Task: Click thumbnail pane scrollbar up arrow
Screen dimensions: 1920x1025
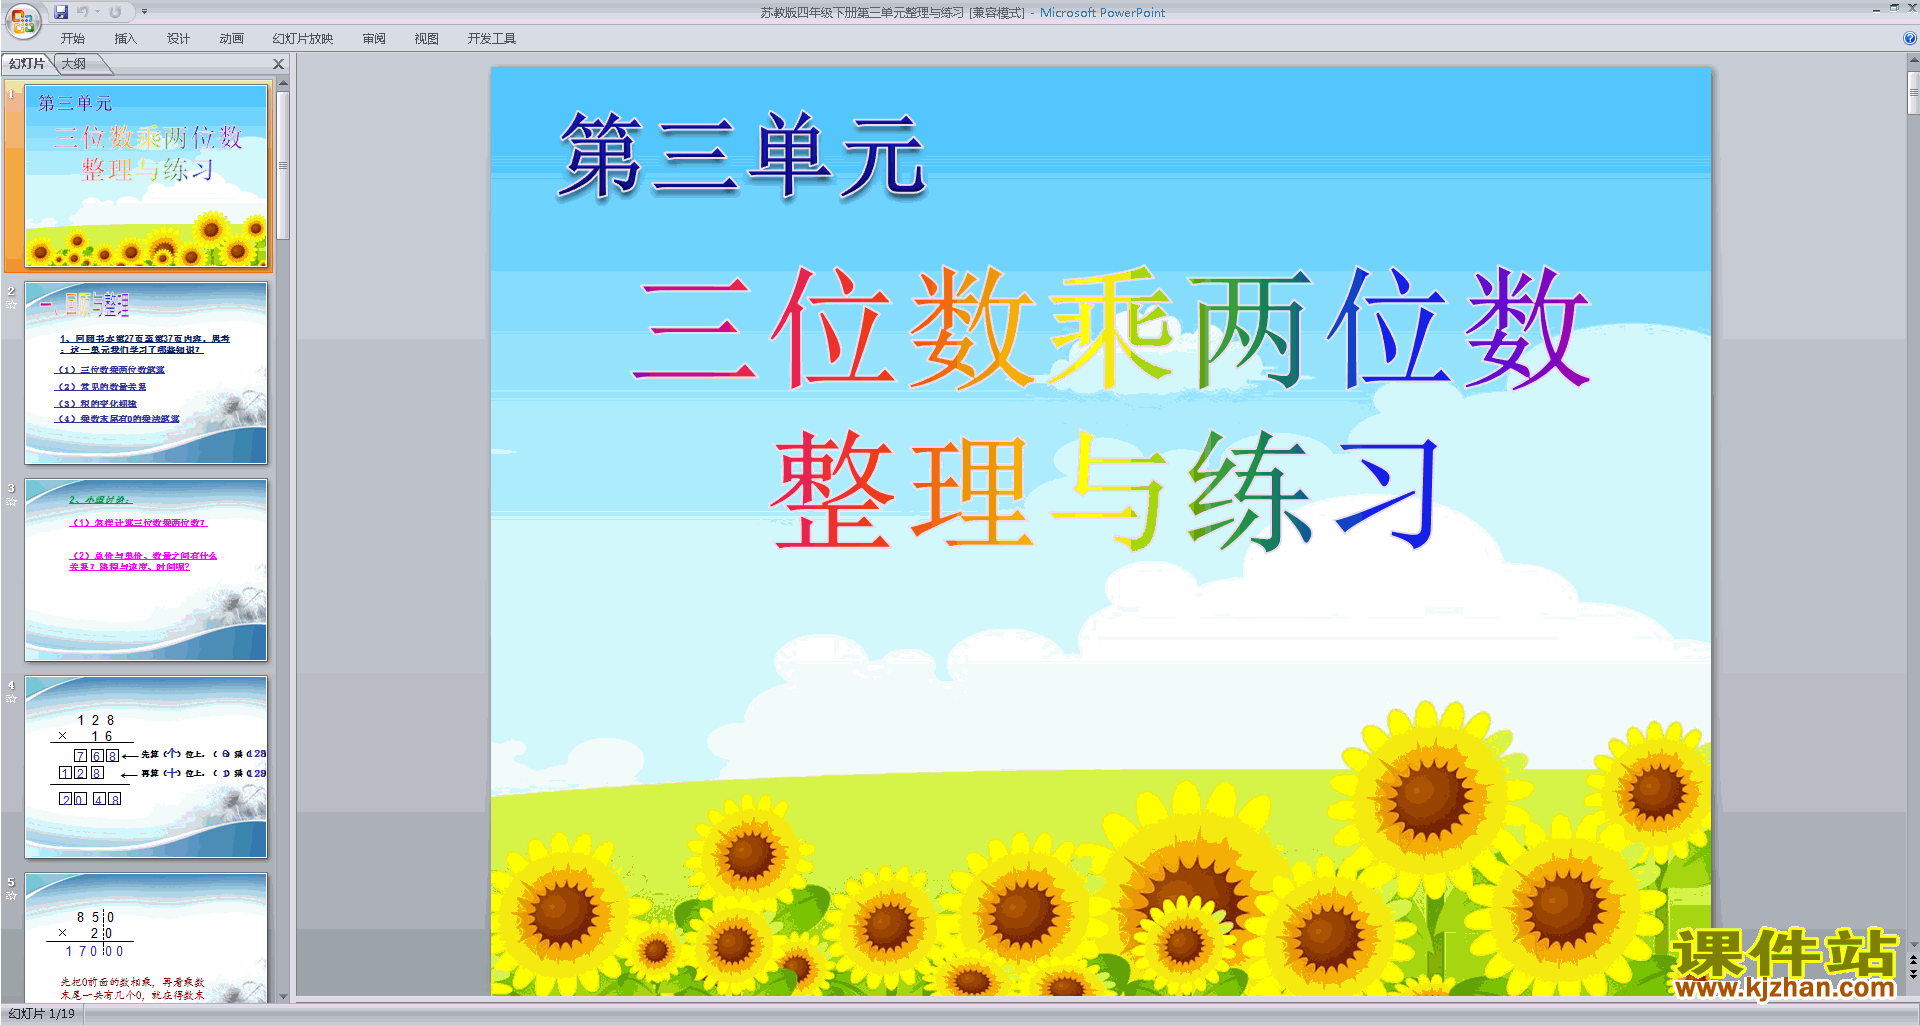Action: 283,83
